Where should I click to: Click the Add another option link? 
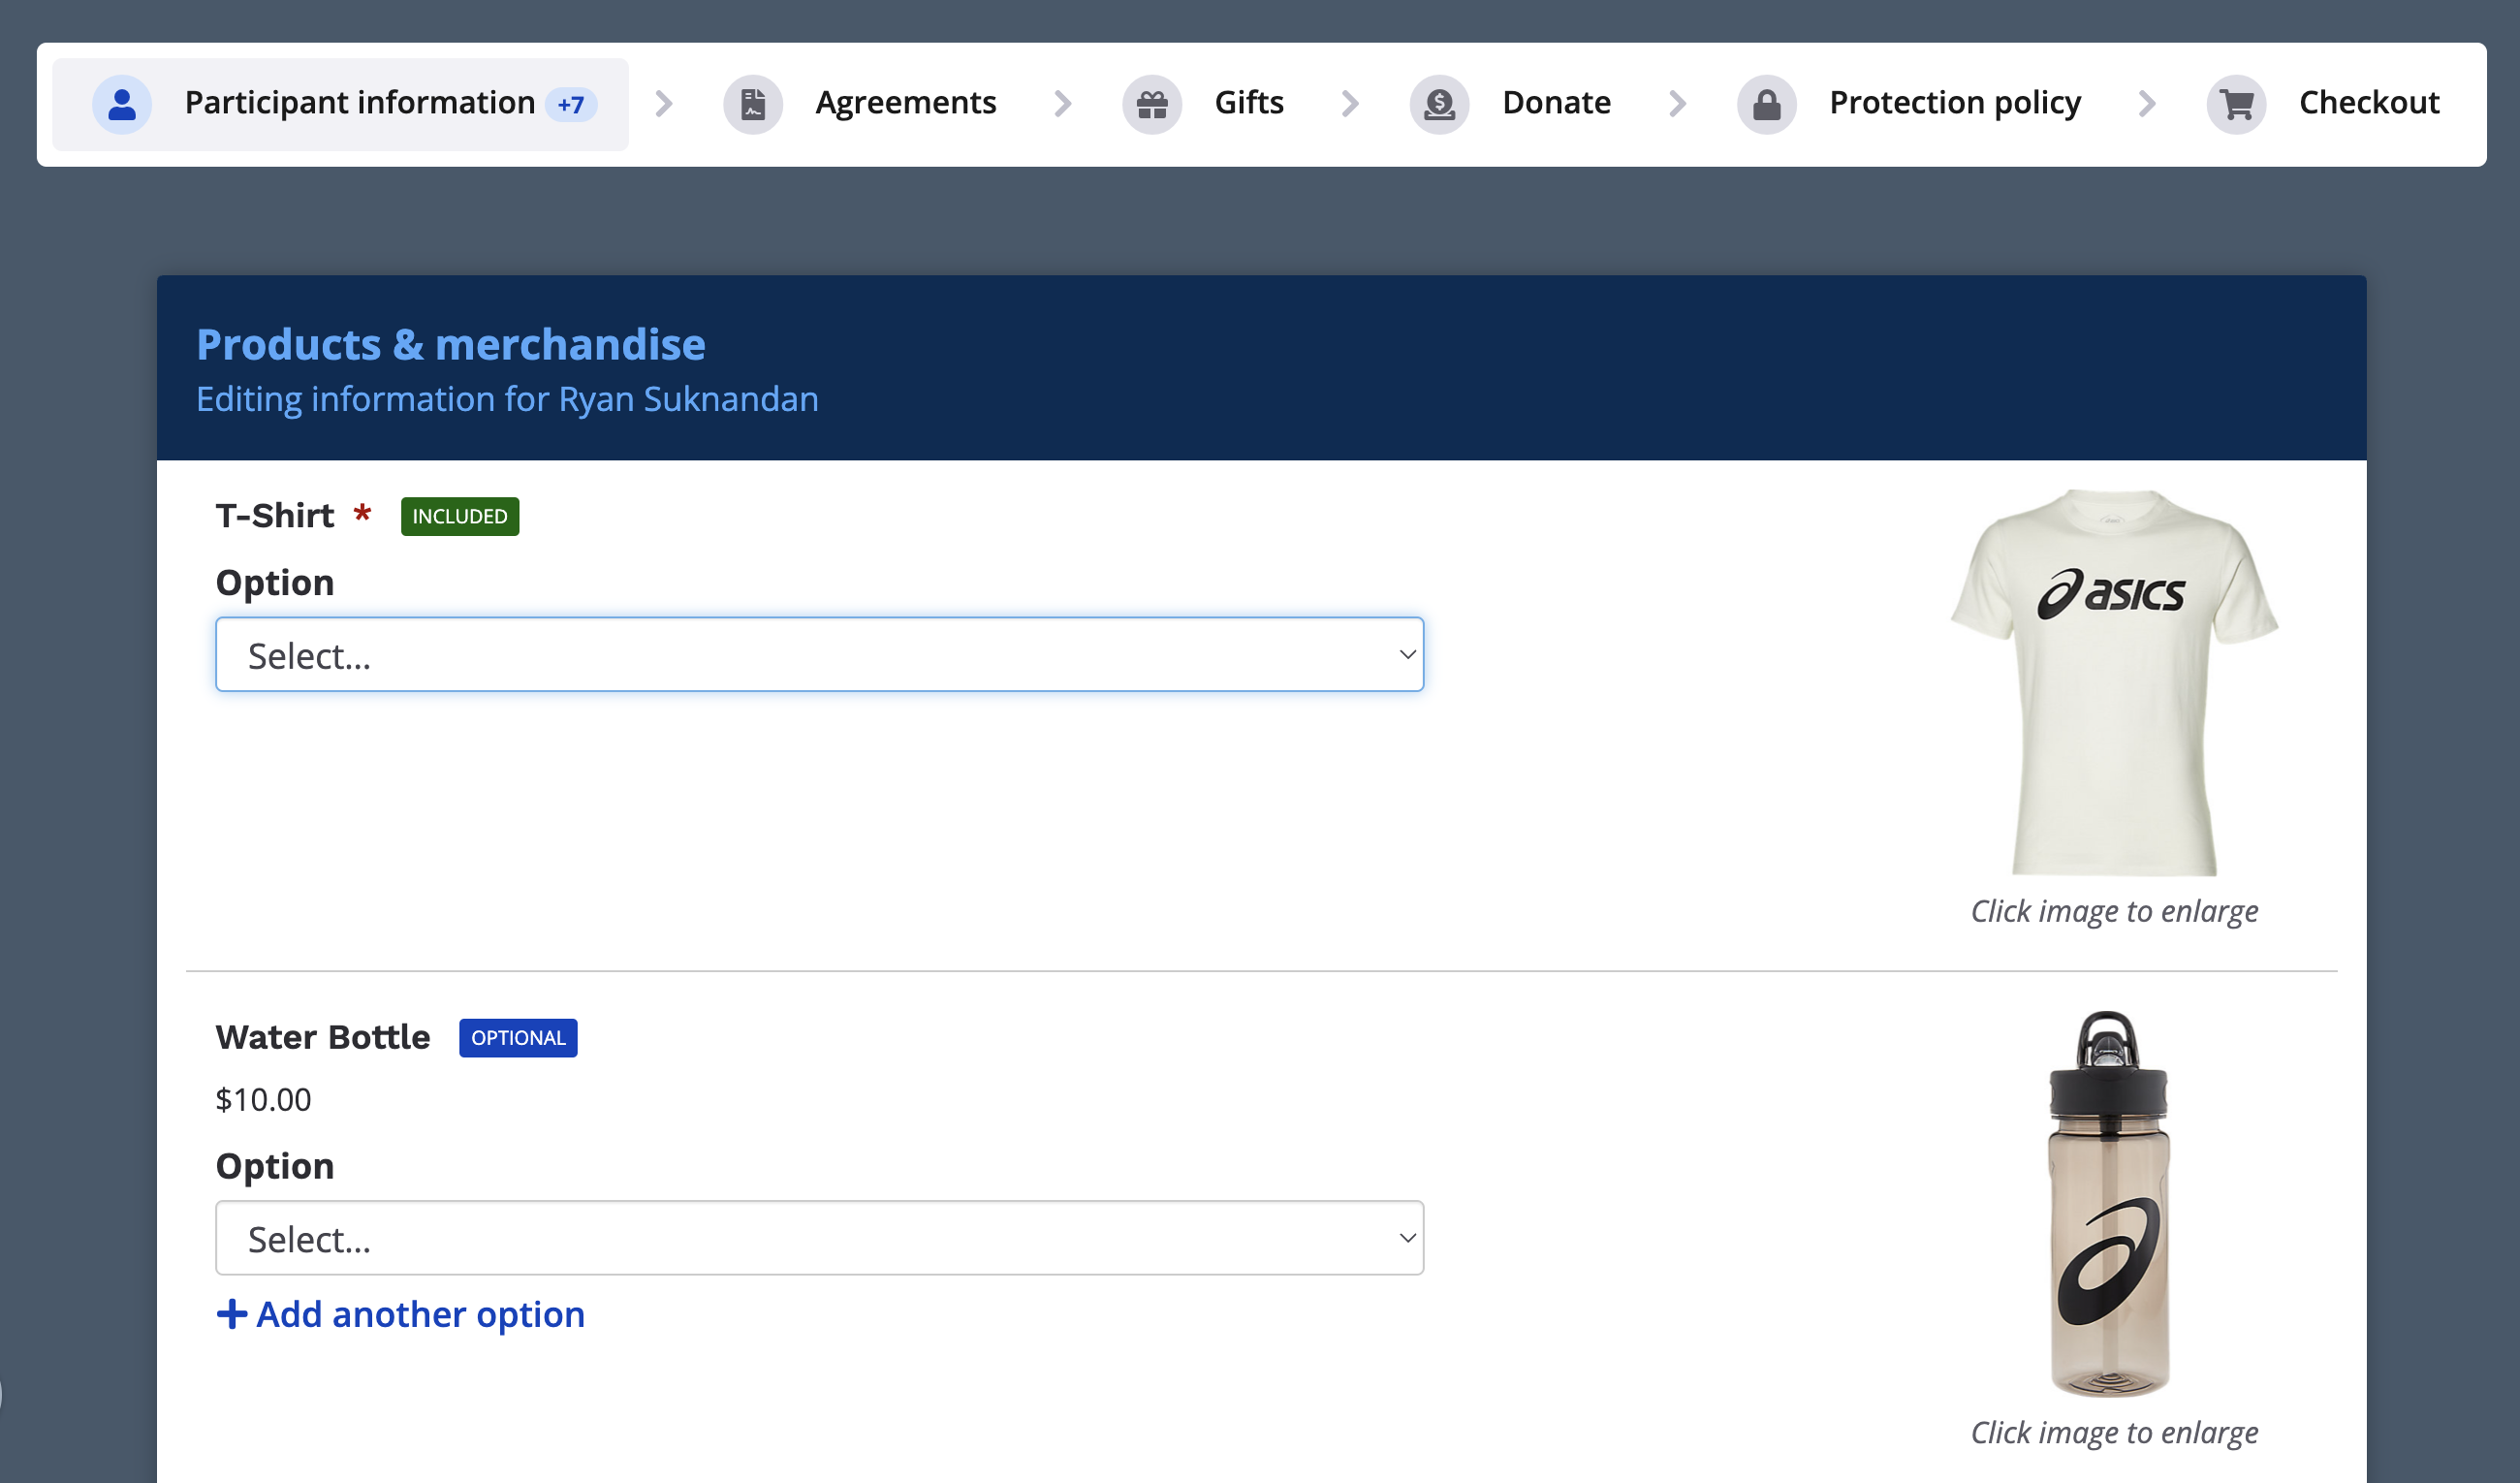pos(420,1314)
